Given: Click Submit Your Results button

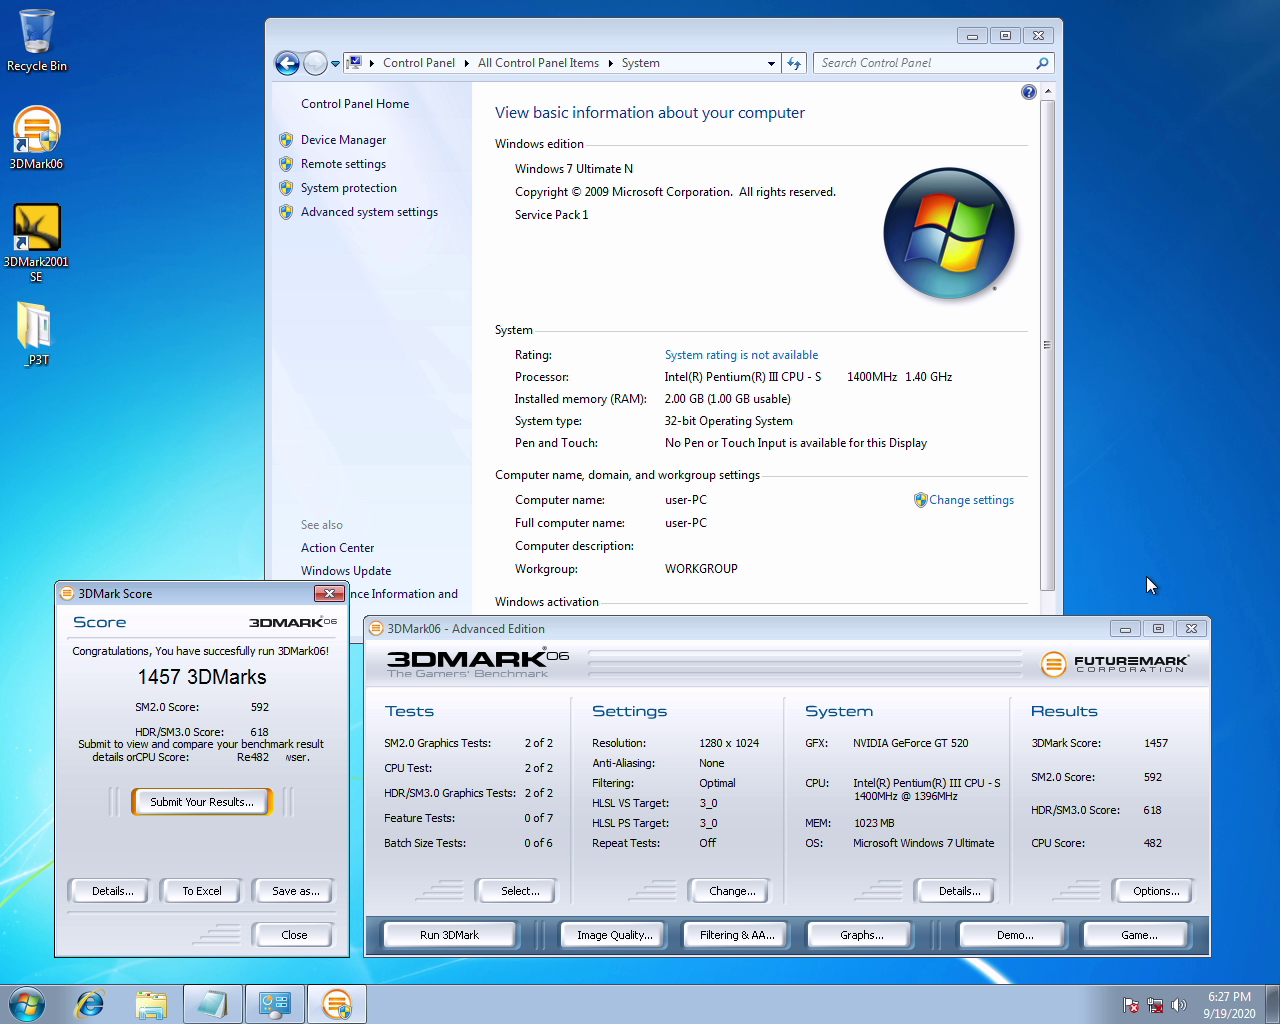Looking at the screenshot, I should pyautogui.click(x=202, y=802).
